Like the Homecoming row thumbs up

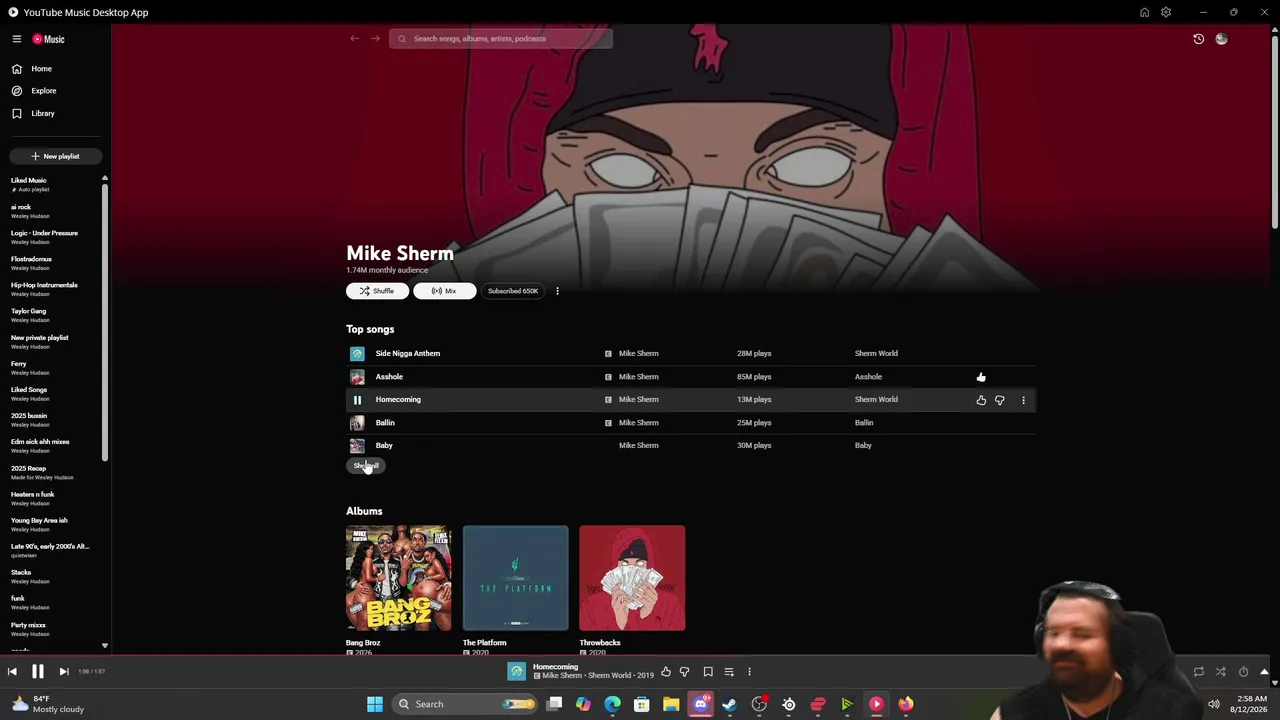pos(981,400)
